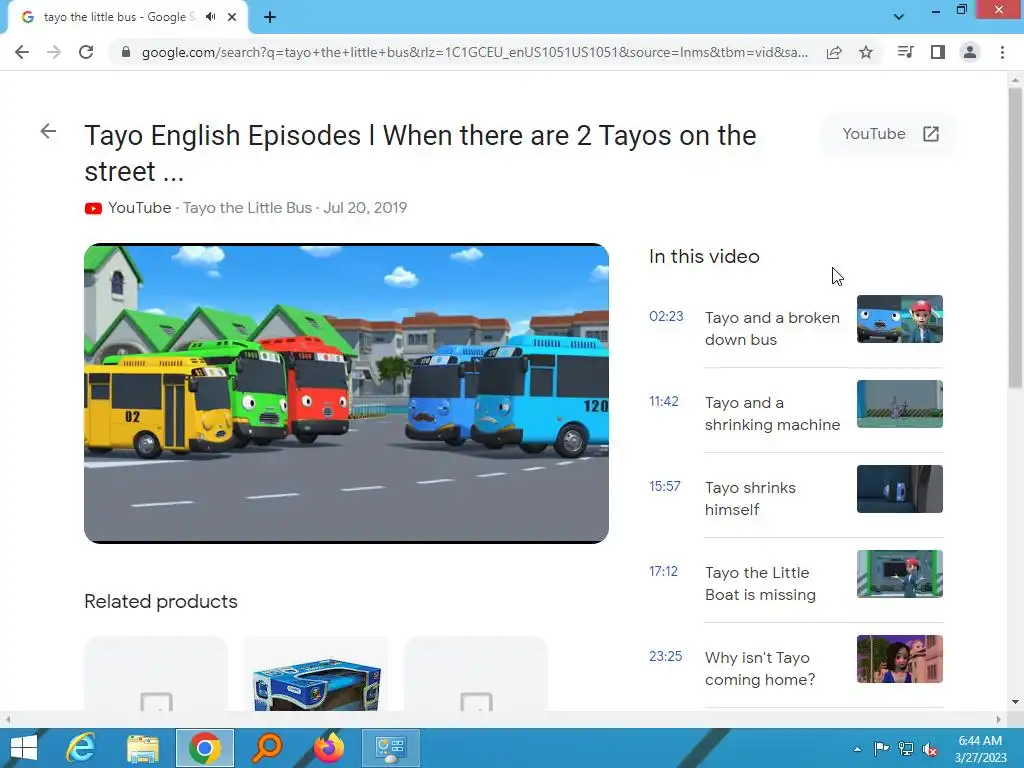
Task: Click the 'In this video' heading
Action: [704, 257]
